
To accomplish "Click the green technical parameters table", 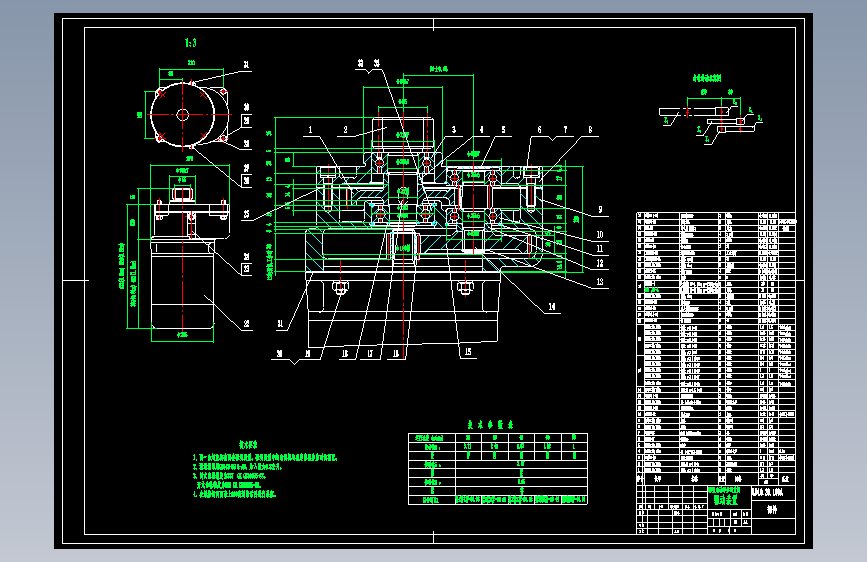I will pyautogui.click(x=498, y=469).
